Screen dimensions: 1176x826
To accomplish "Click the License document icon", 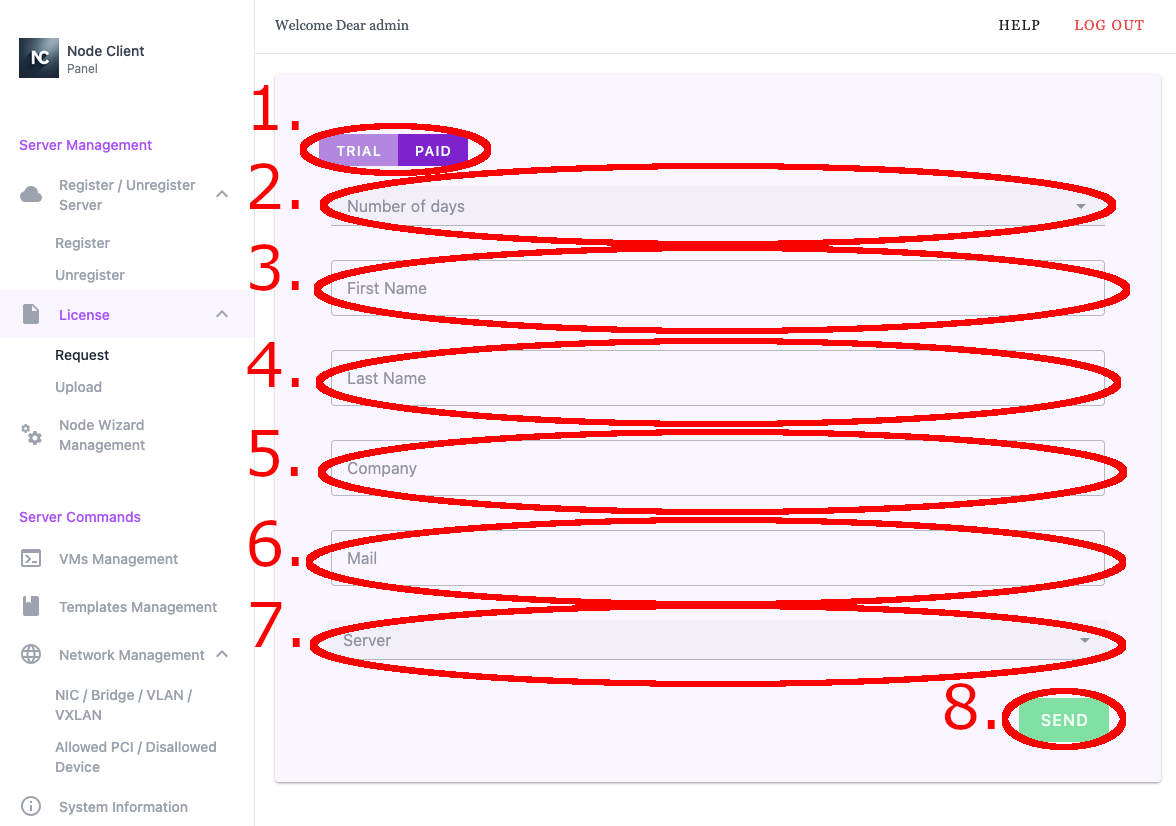I will 31,314.
